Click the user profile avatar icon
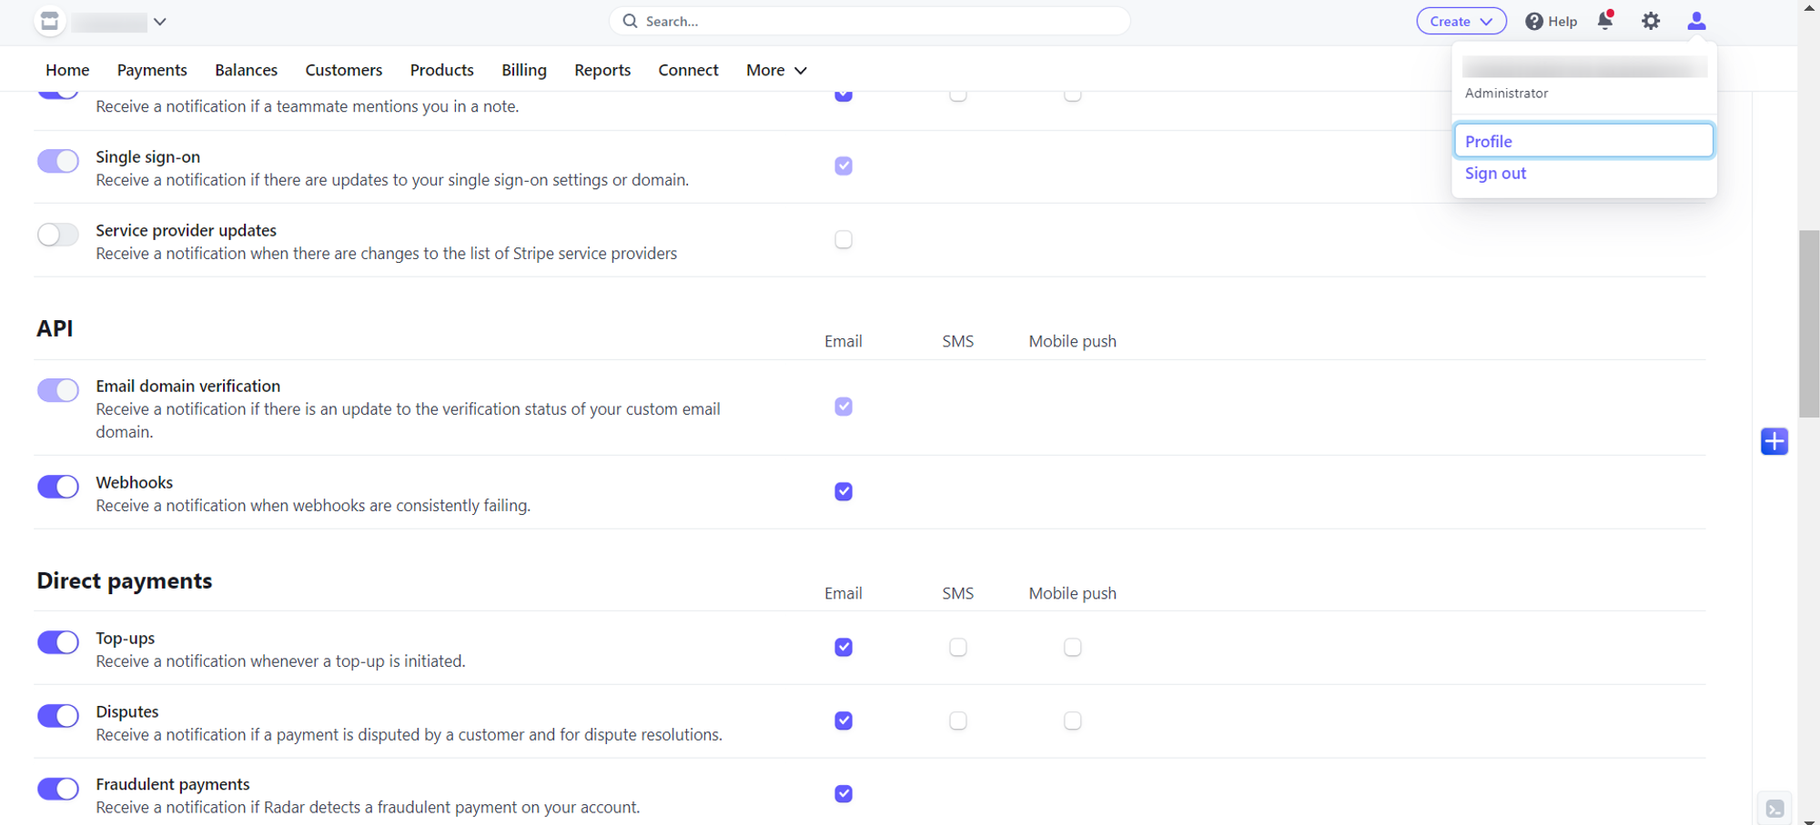The width and height of the screenshot is (1820, 825). point(1696,21)
